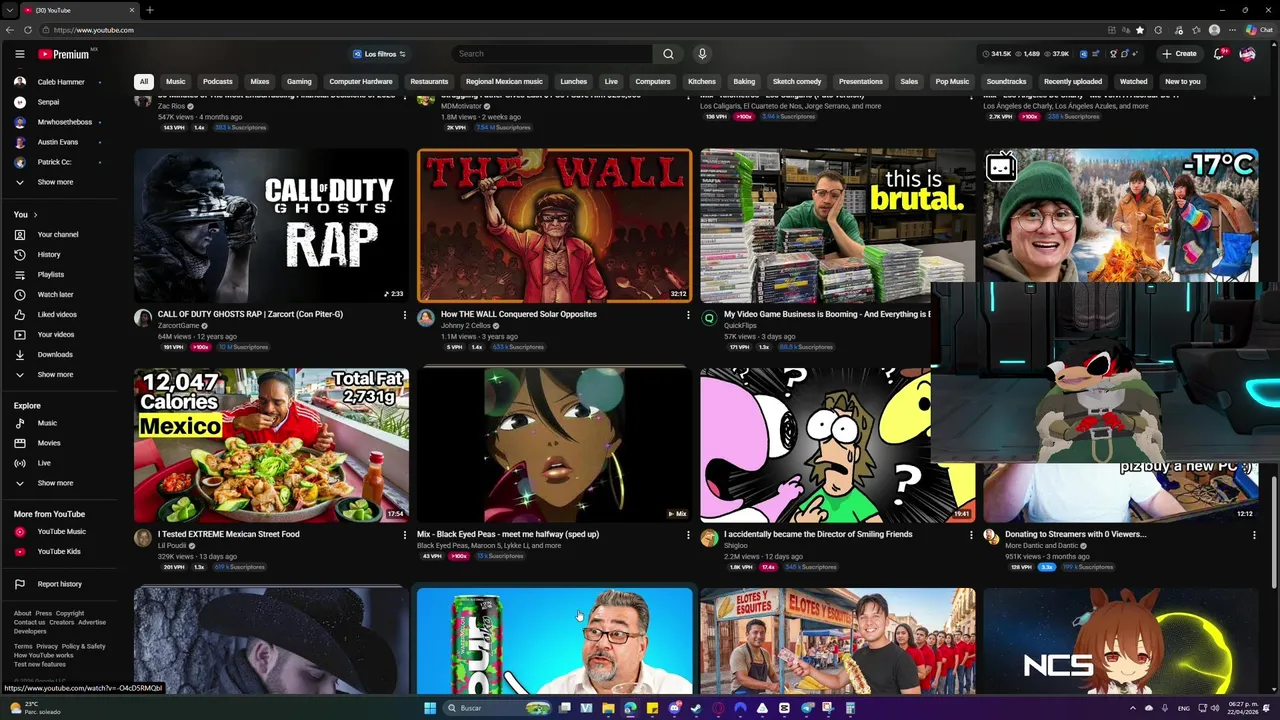The height and width of the screenshot is (720, 1280).
Task: Click the browser refresh button
Action: tap(27, 30)
